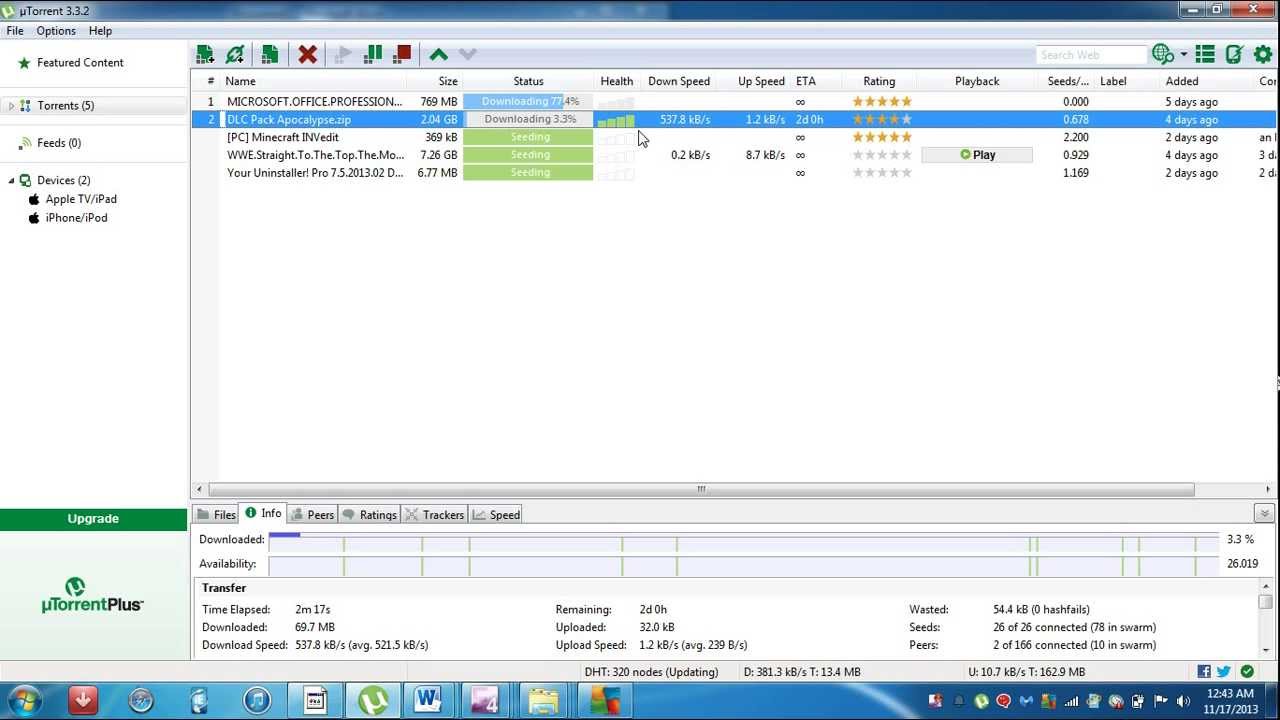Switch to the Peers tab
Viewport: 1280px width, 720px height.
pyautogui.click(x=312, y=515)
